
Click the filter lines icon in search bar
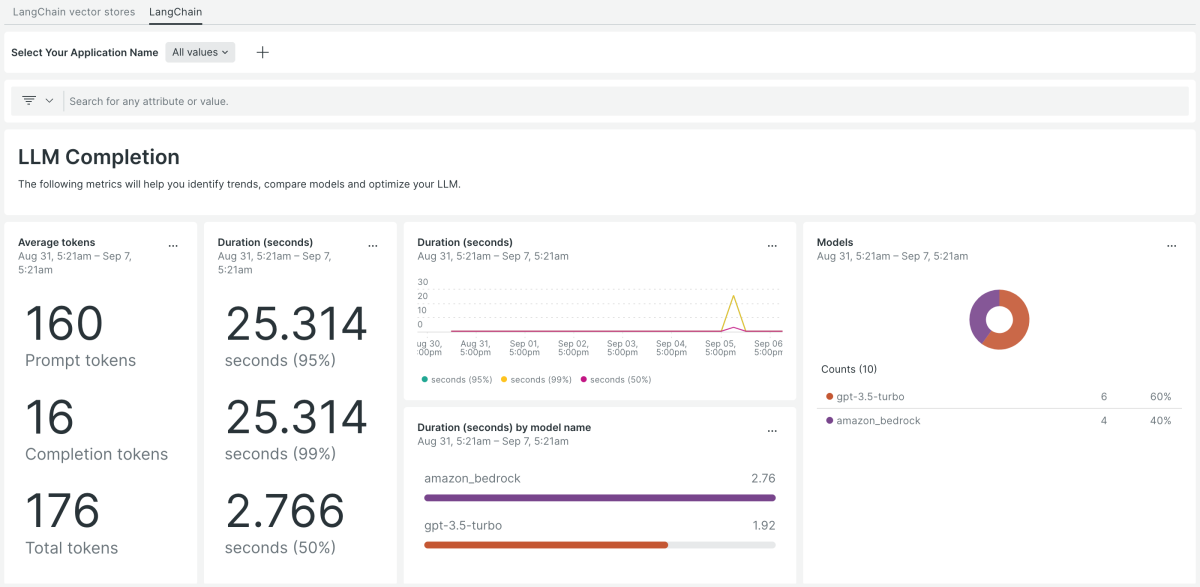pos(29,101)
